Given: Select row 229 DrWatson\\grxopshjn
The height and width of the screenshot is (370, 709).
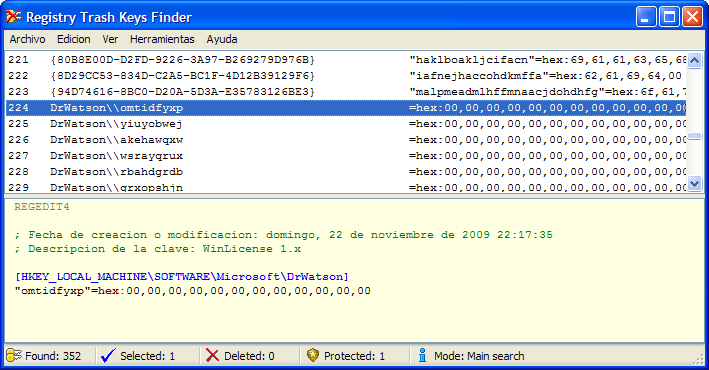Looking at the screenshot, I should 346,187.
